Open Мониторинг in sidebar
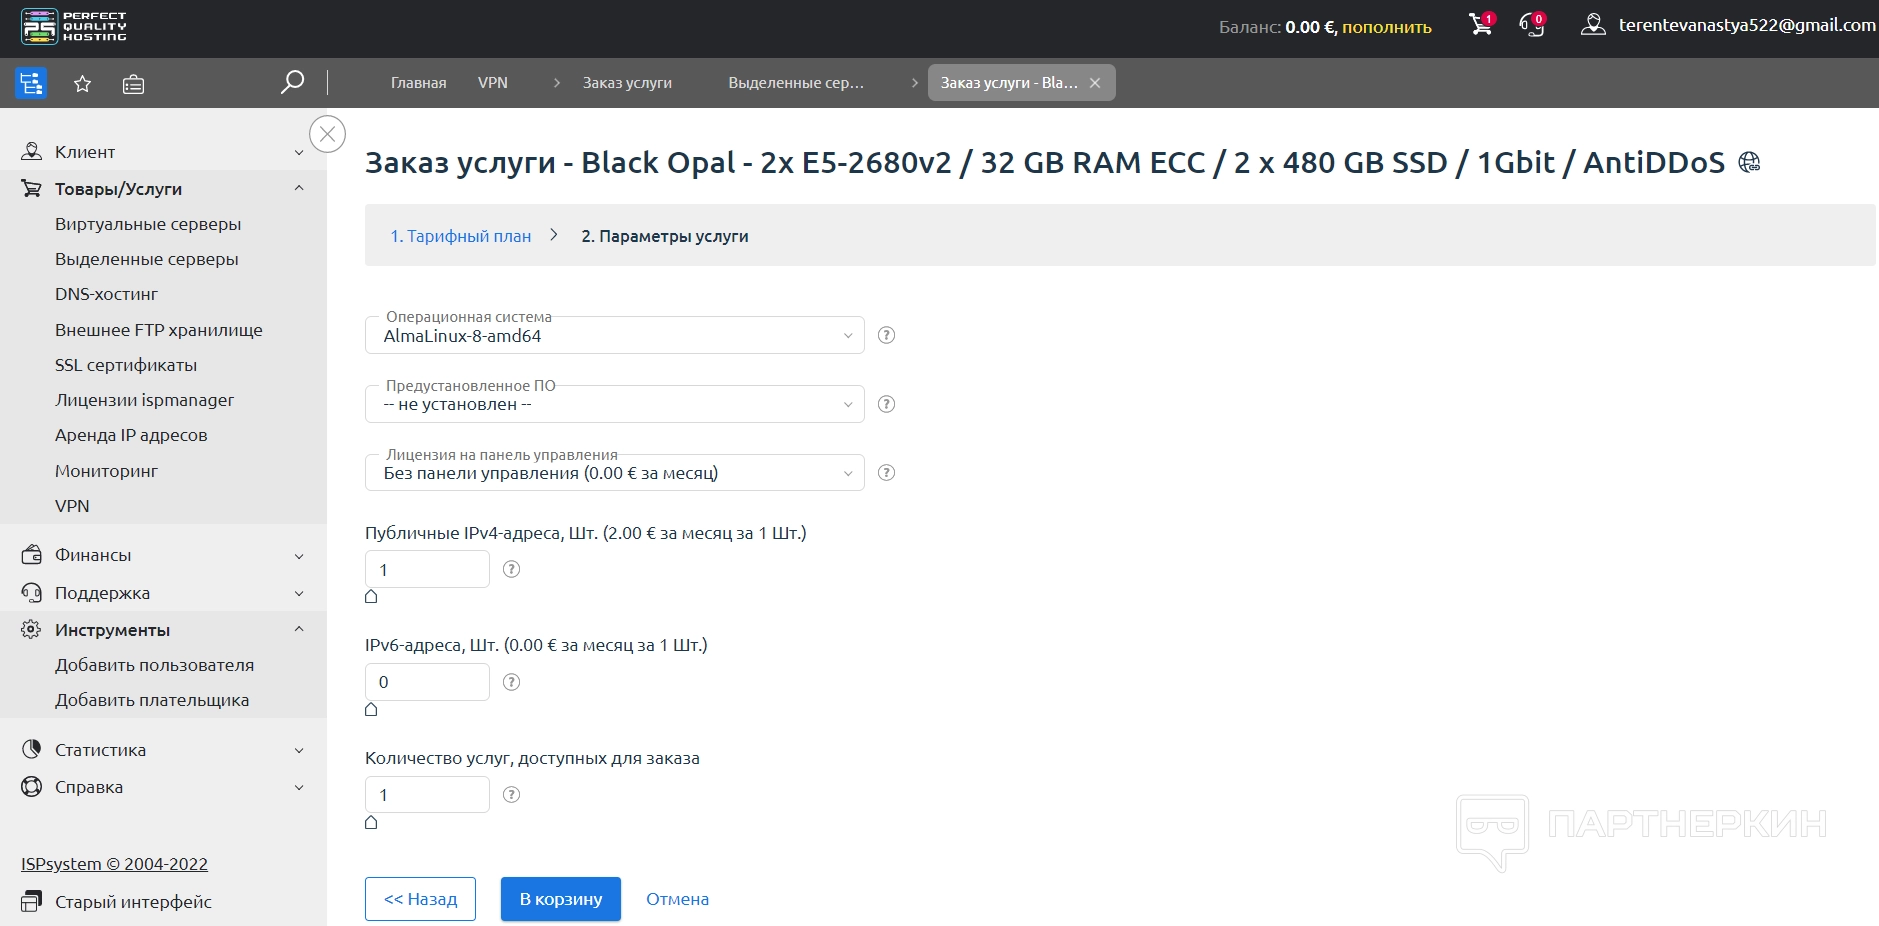Screen dimensions: 1879x926 [x=107, y=471]
